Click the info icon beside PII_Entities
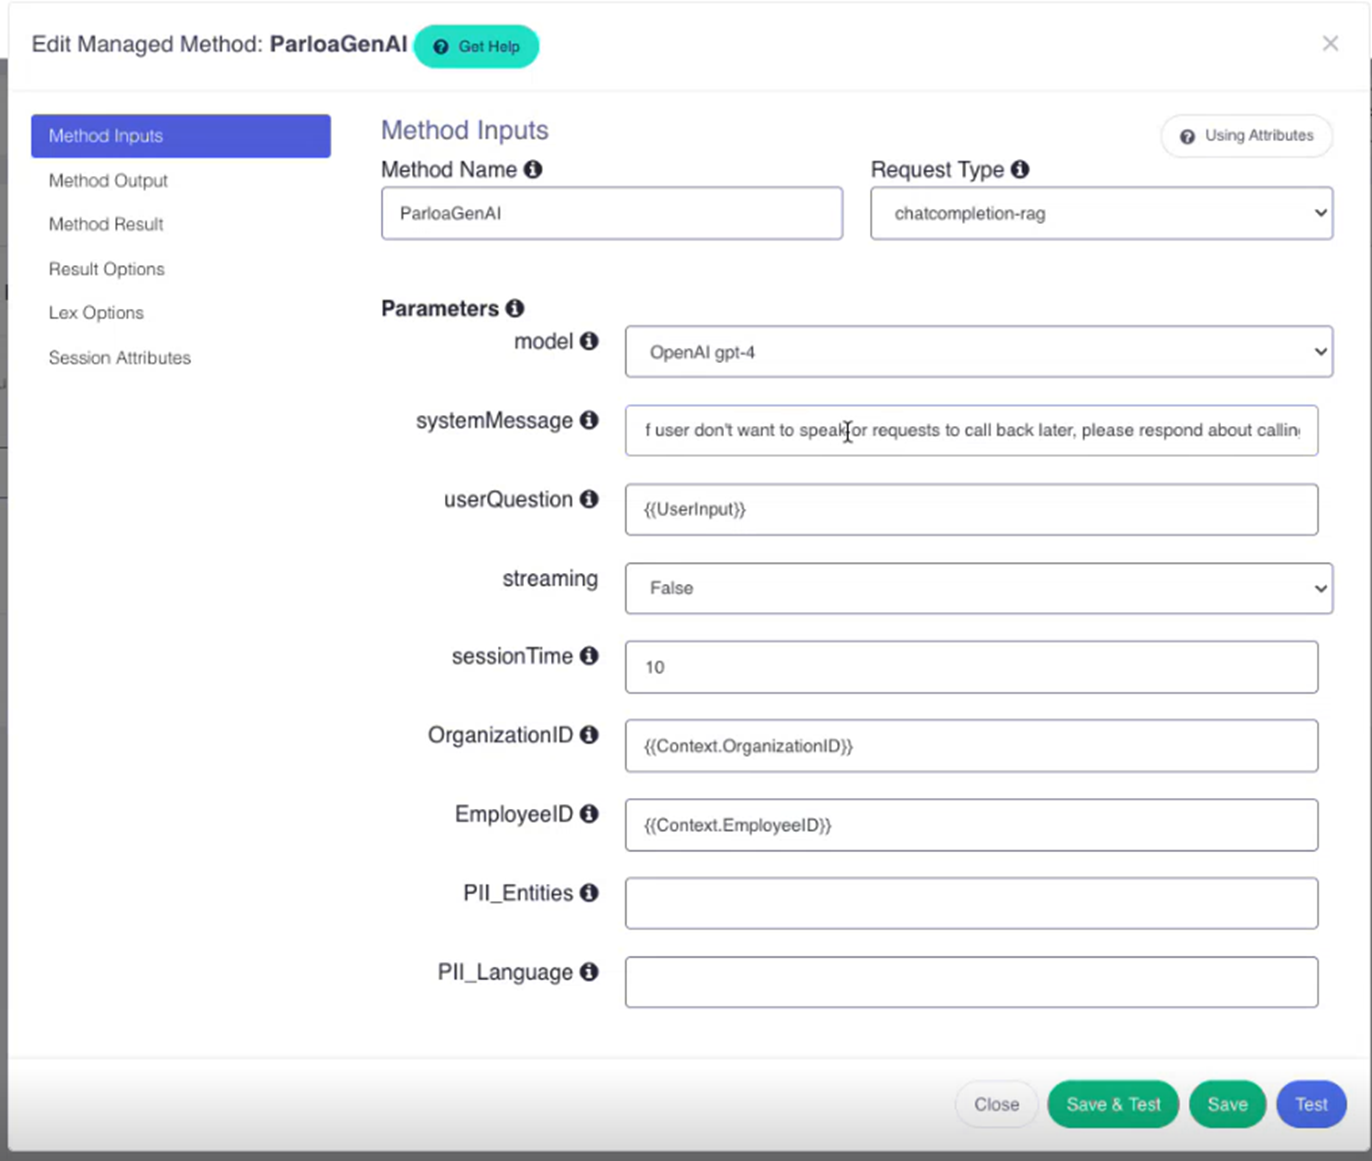Image resolution: width=1372 pixels, height=1161 pixels. click(x=589, y=893)
